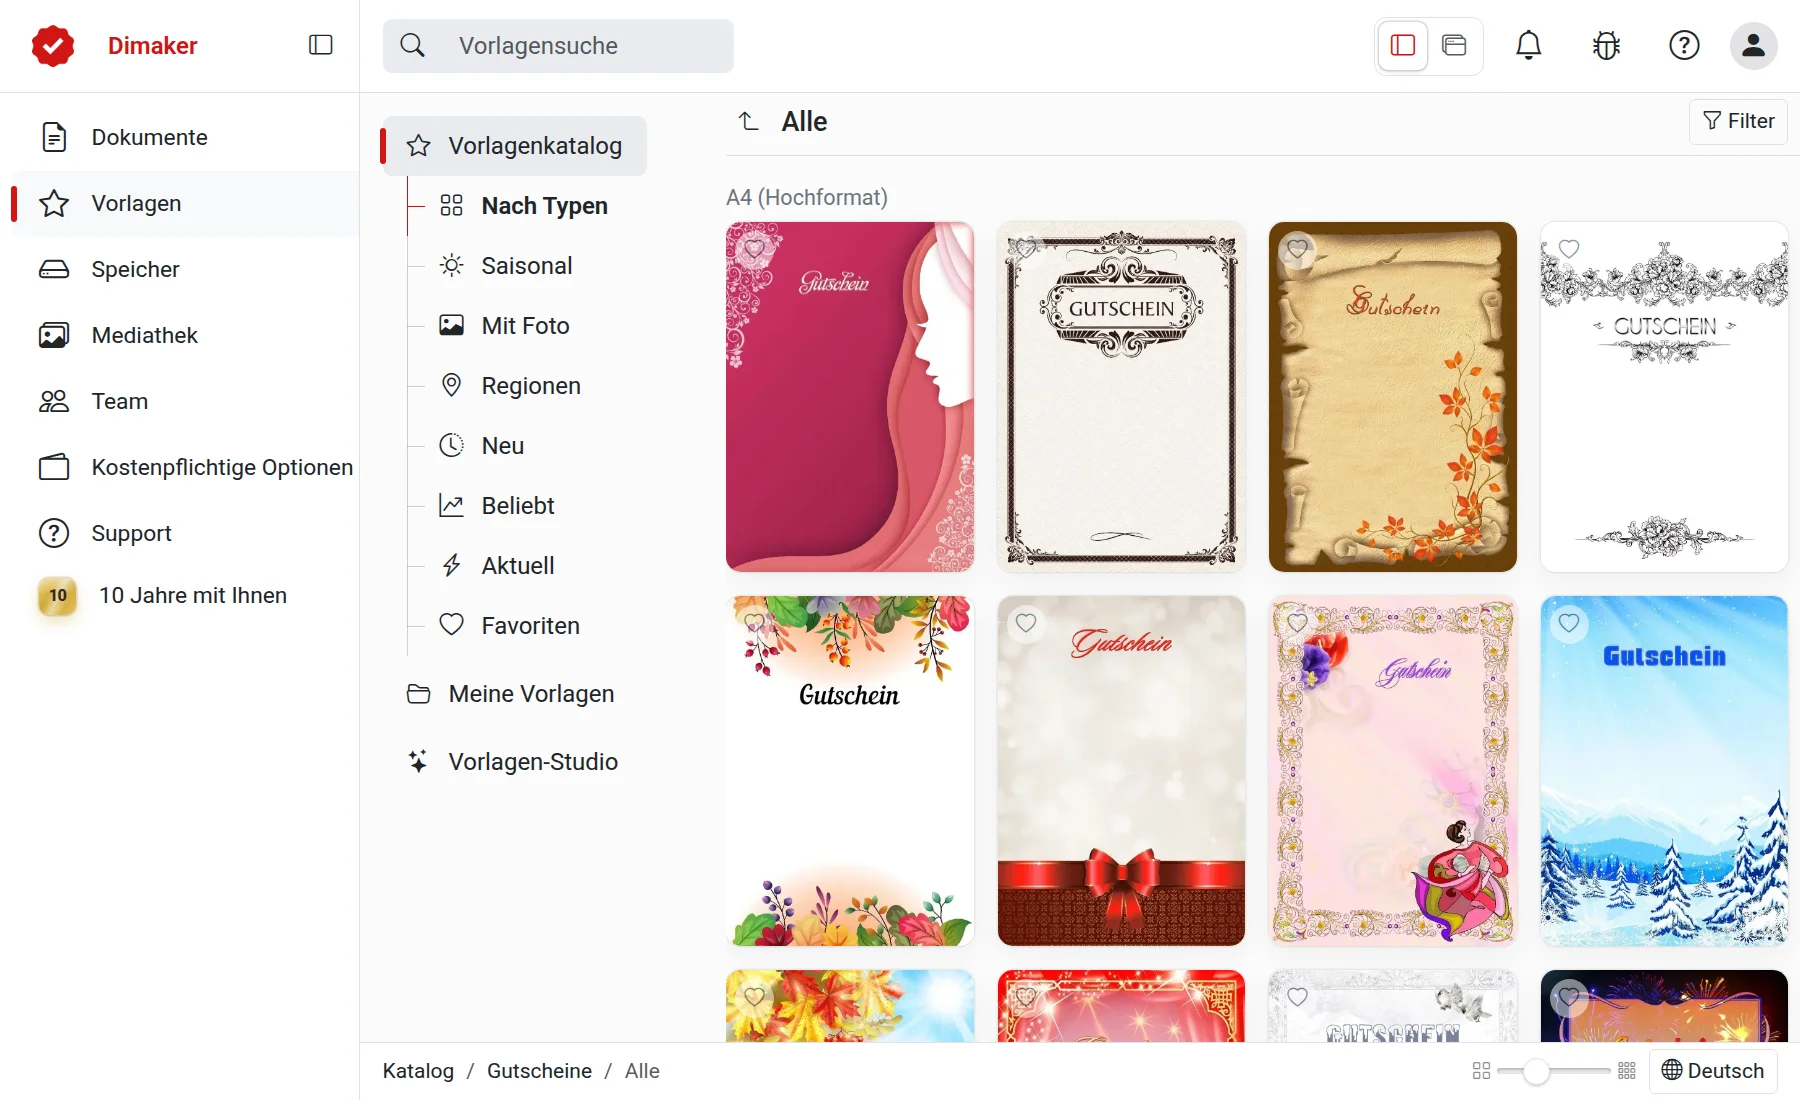Click the A4 (Hochformat) section label
This screenshot has width=1800, height=1100.
coord(807,197)
